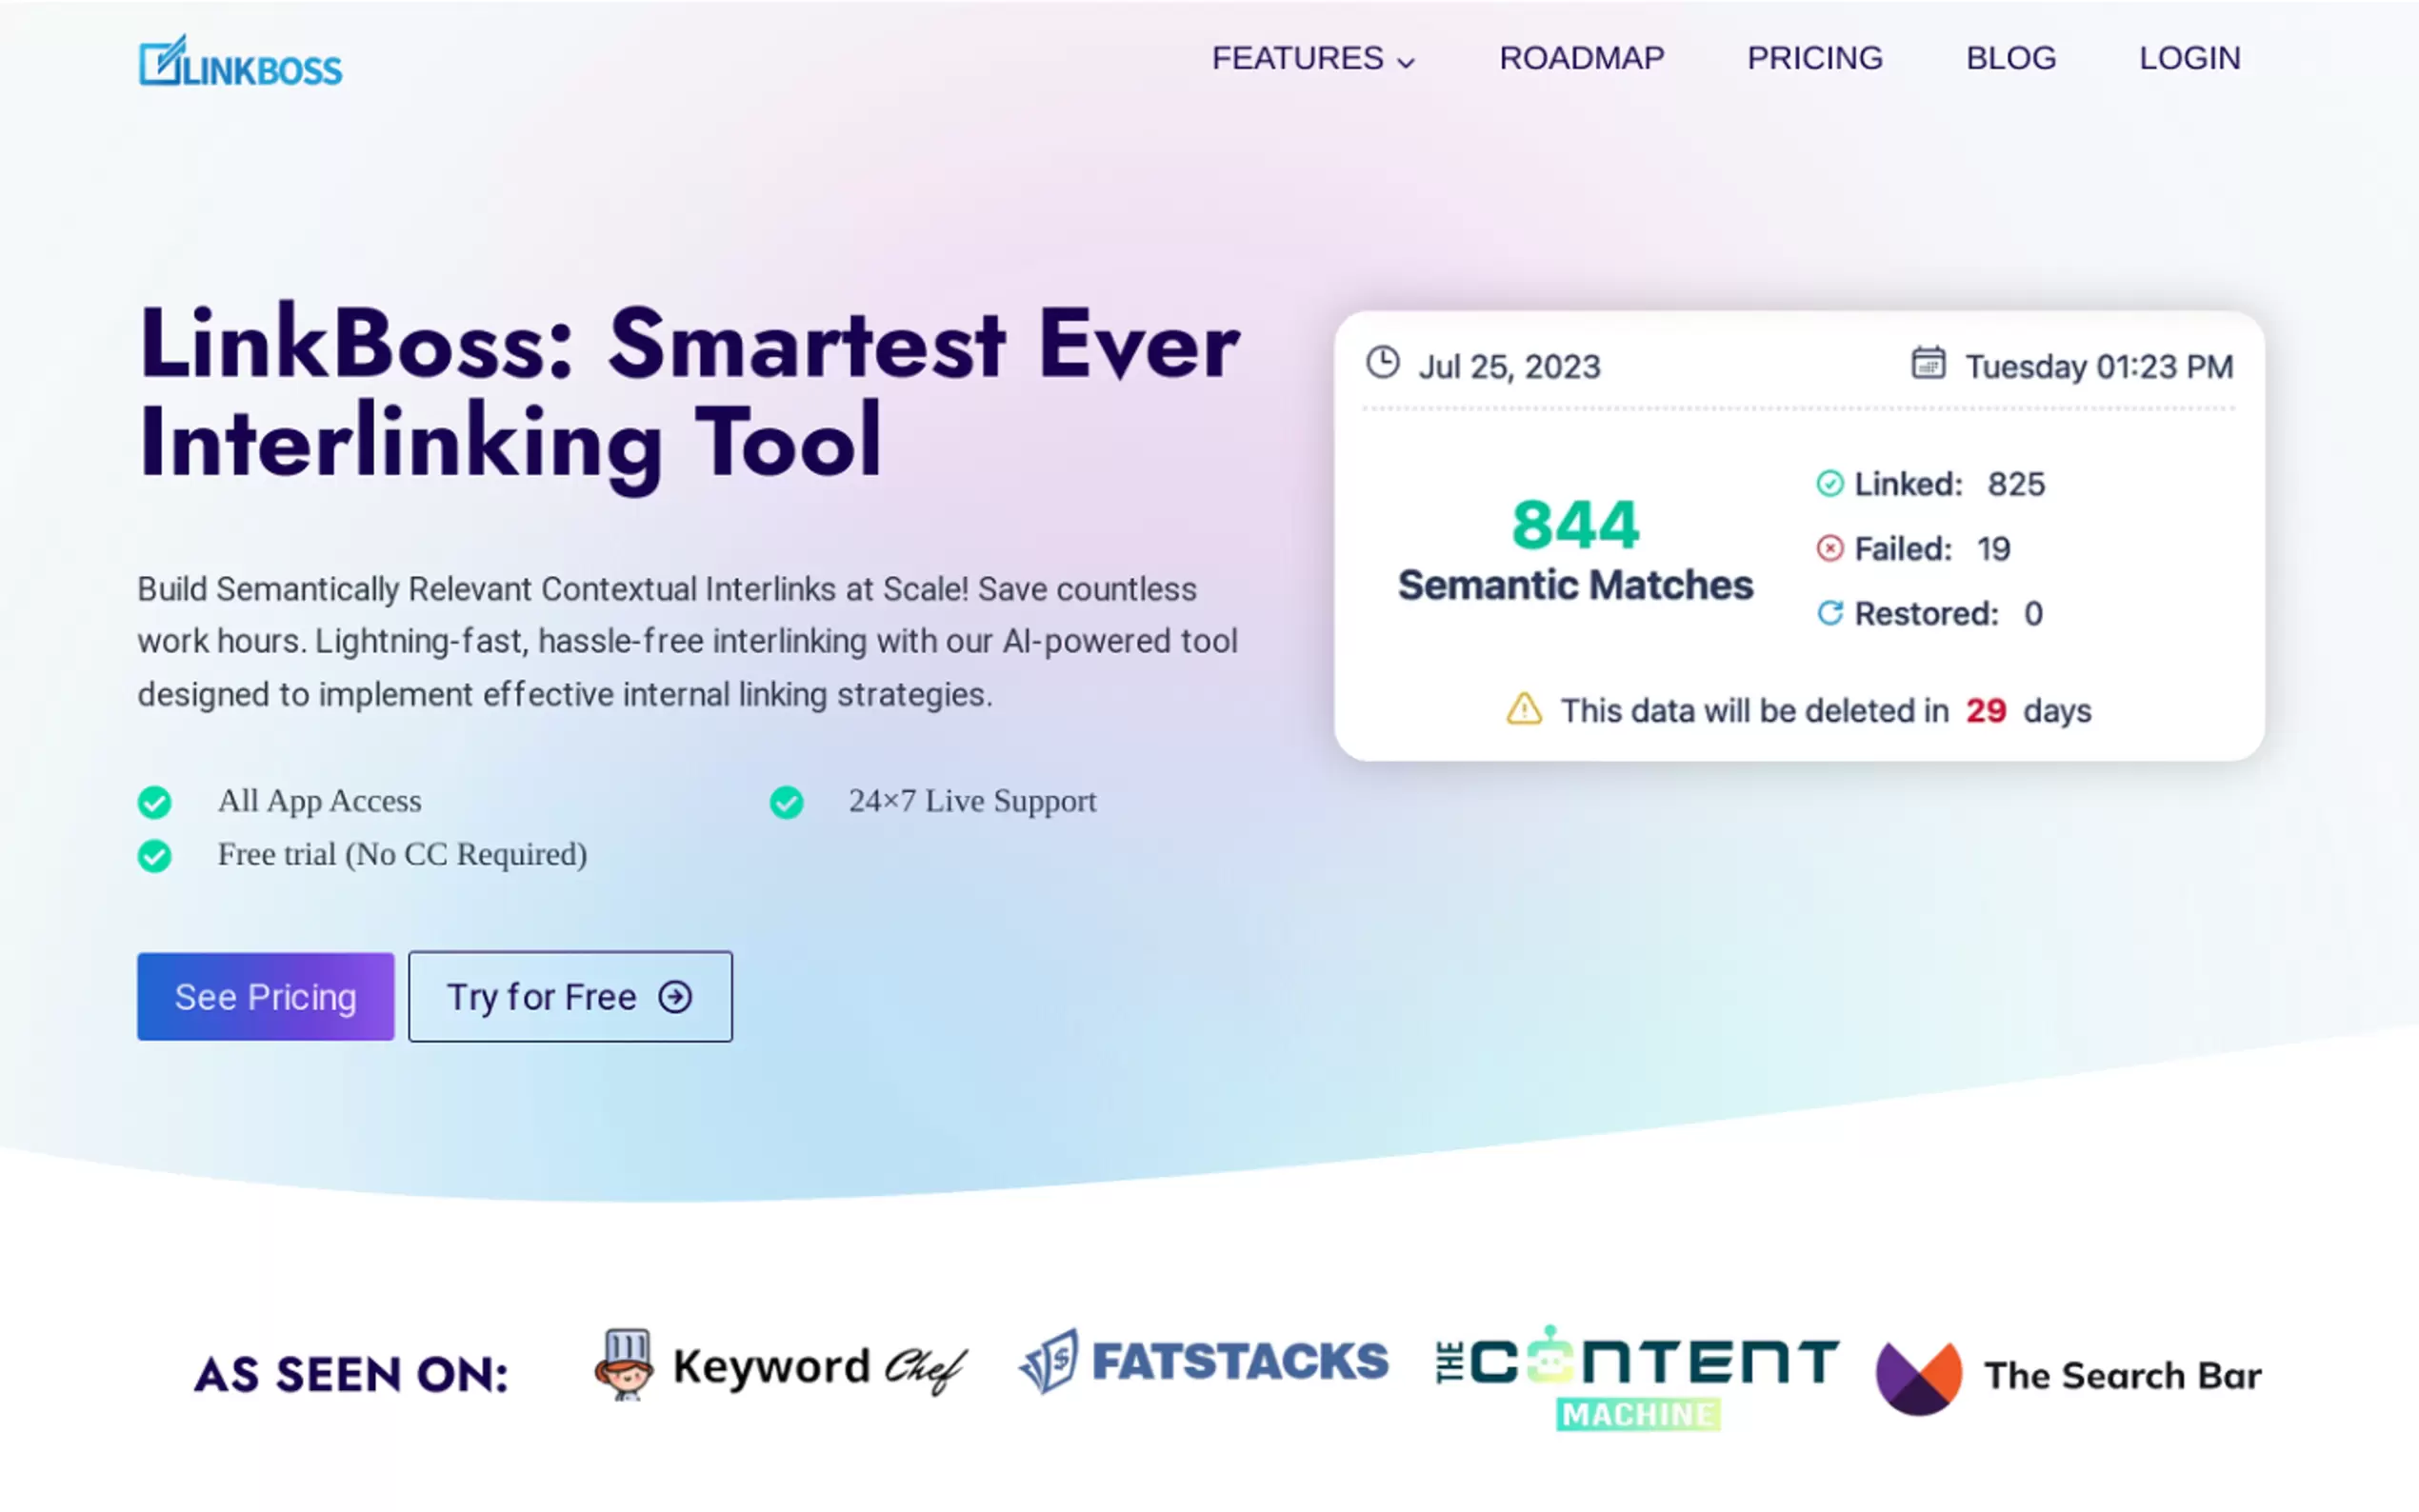This screenshot has width=2419, height=1512.
Task: Click the All App Access checkmark
Action: [155, 802]
